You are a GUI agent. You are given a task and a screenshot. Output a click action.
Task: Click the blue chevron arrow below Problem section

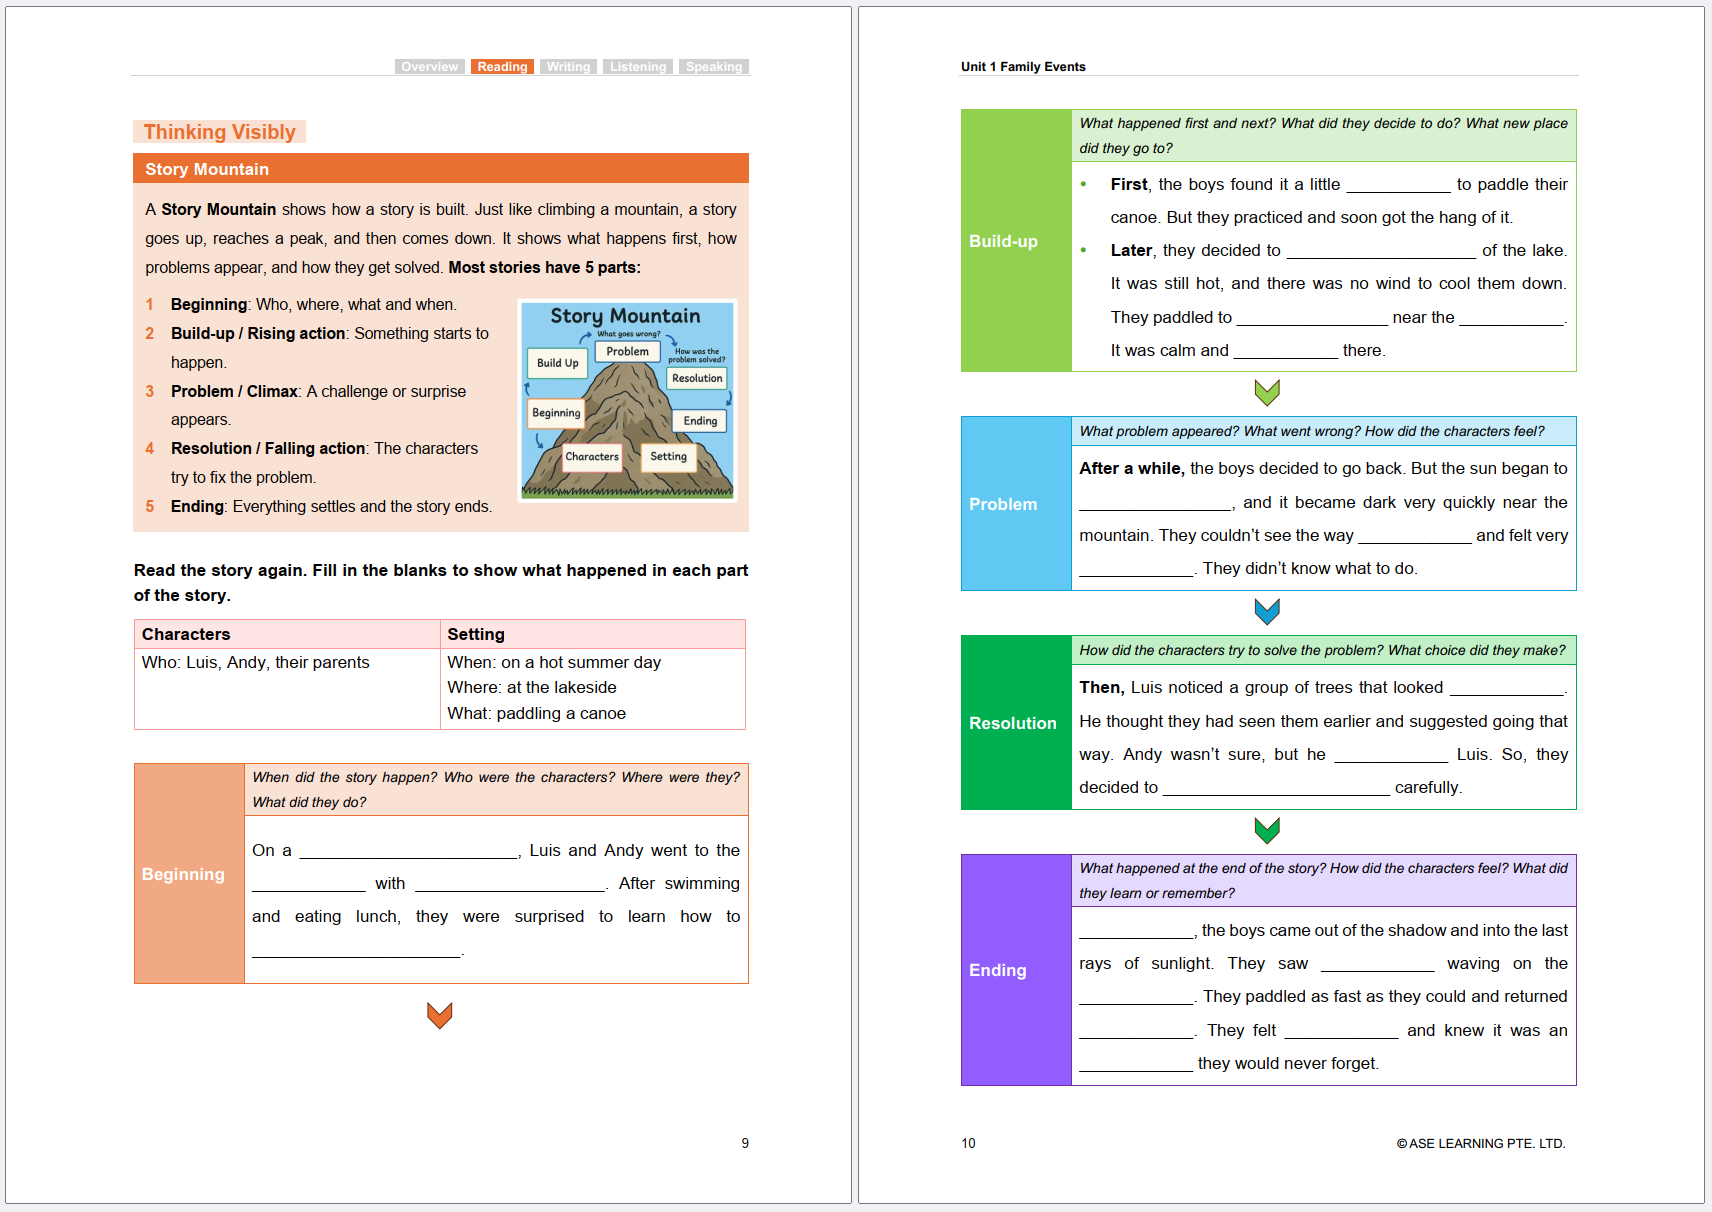point(1267,611)
